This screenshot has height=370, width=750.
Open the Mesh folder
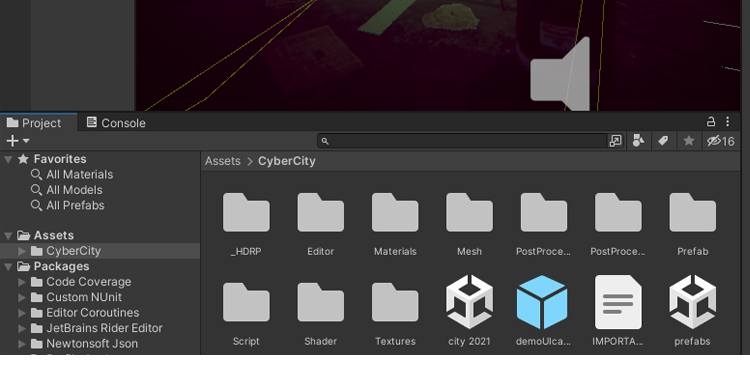[x=469, y=213]
